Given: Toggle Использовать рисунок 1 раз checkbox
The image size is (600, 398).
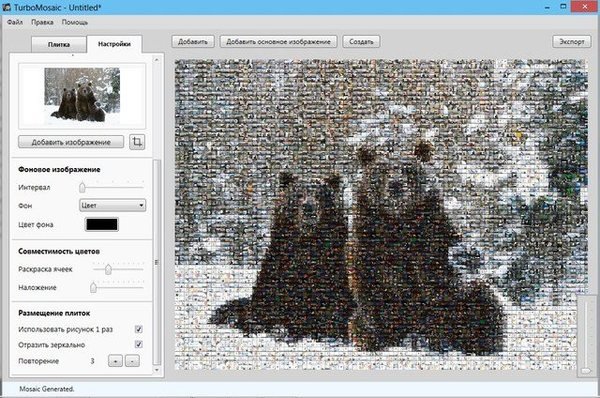Looking at the screenshot, I should coord(139,329).
